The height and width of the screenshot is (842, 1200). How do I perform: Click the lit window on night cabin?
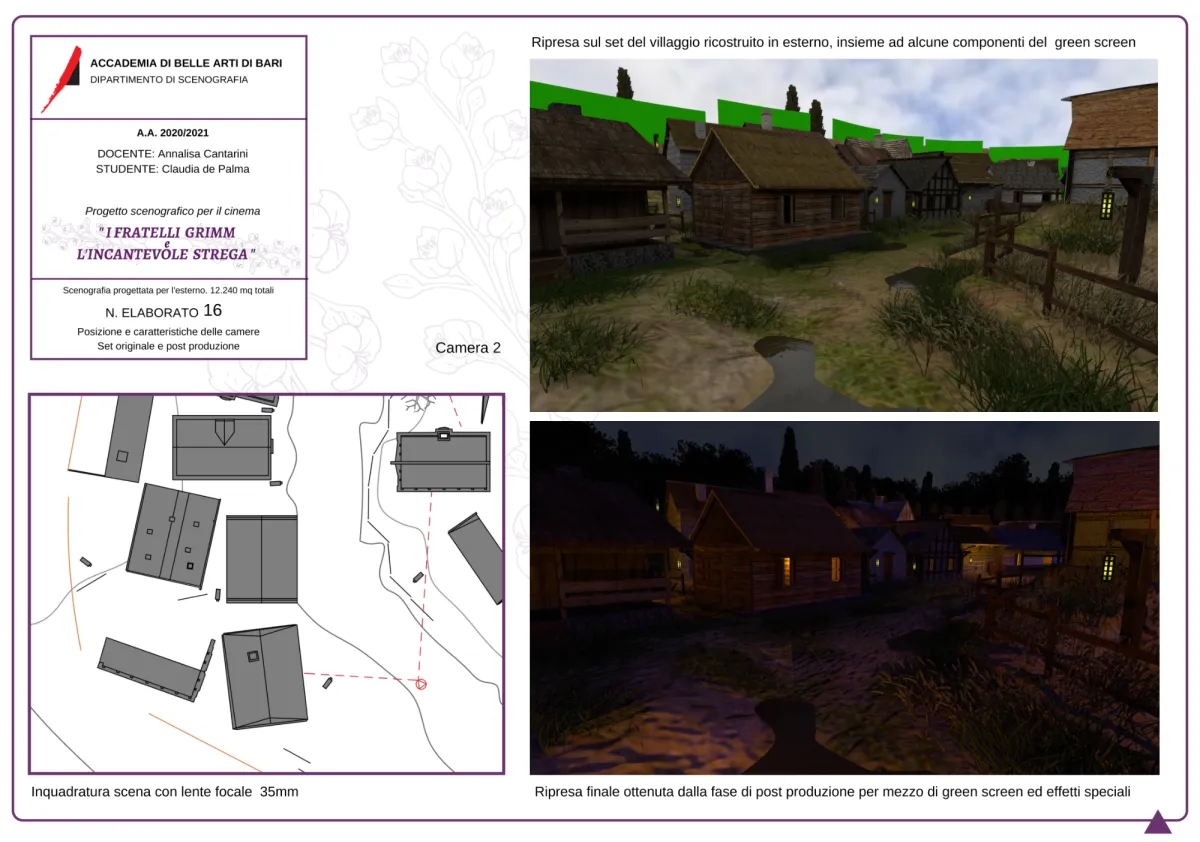point(786,570)
